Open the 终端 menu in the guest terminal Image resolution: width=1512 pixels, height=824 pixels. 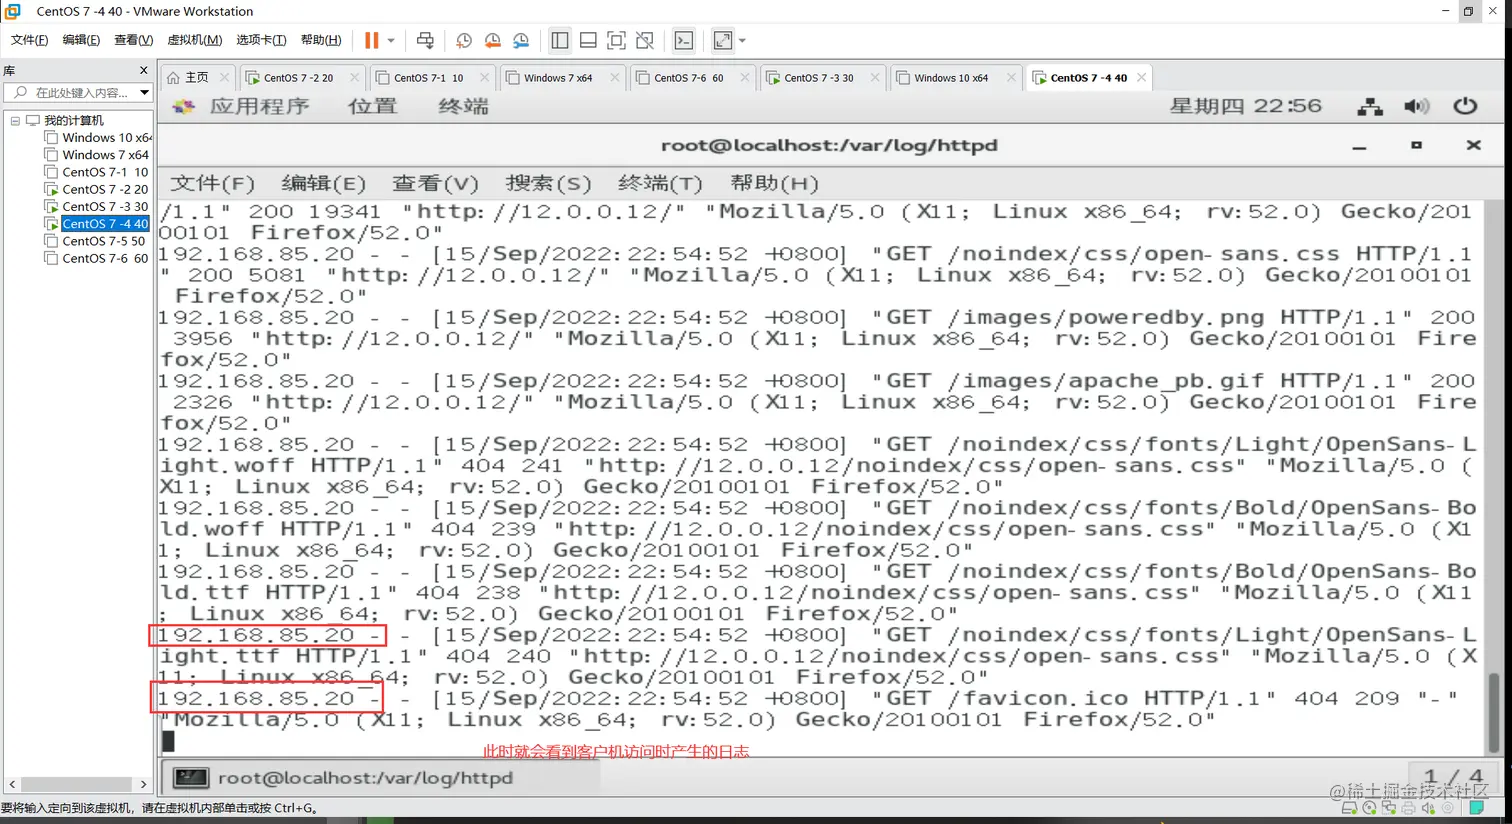(660, 183)
